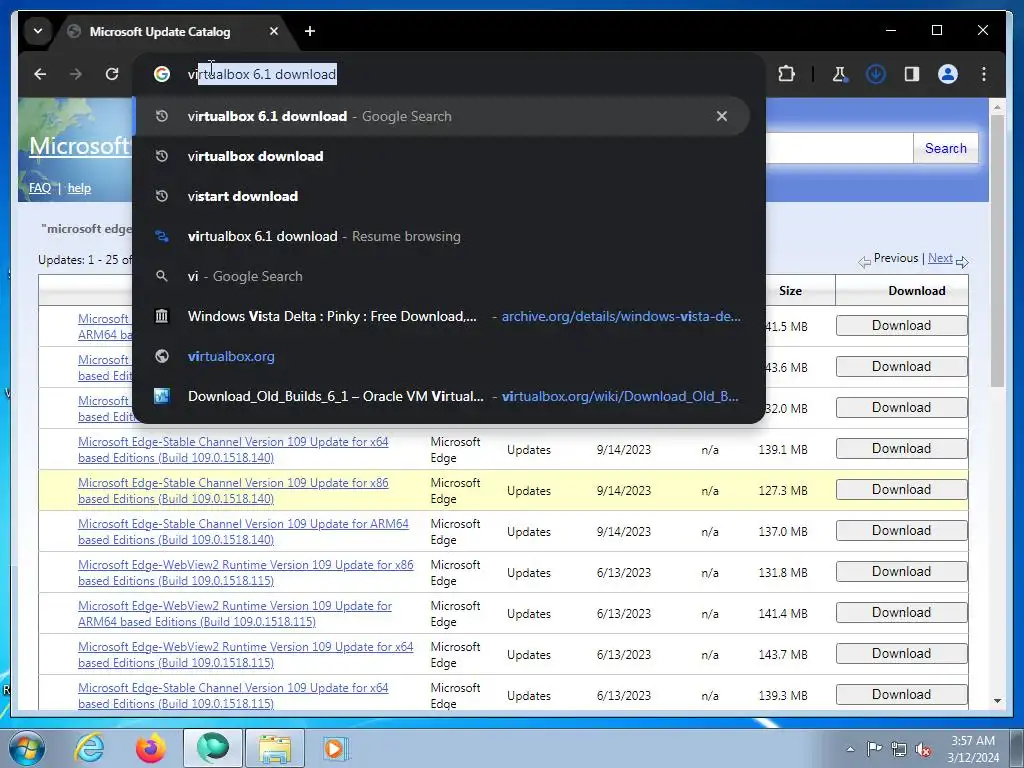Open WebView2 Runtime x64 Build 109.0.1518.115 link
The height and width of the screenshot is (768, 1024).
click(x=246, y=654)
